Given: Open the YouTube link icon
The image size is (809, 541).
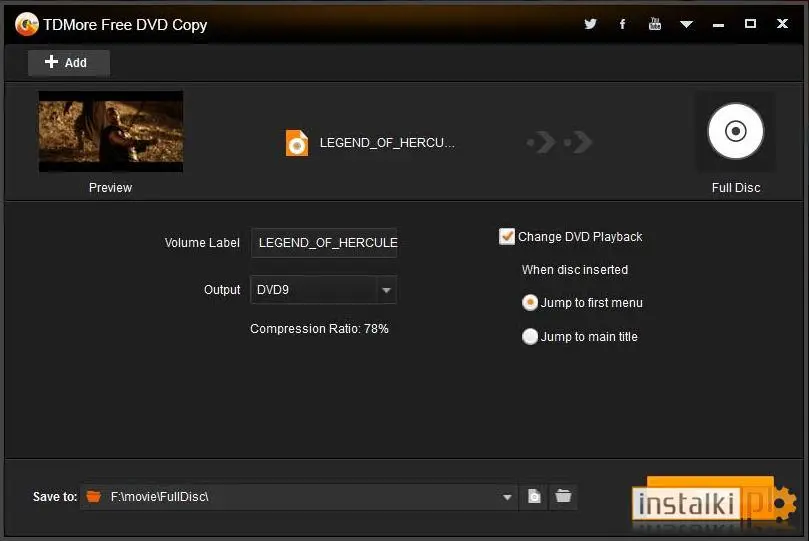Looking at the screenshot, I should (655, 24).
